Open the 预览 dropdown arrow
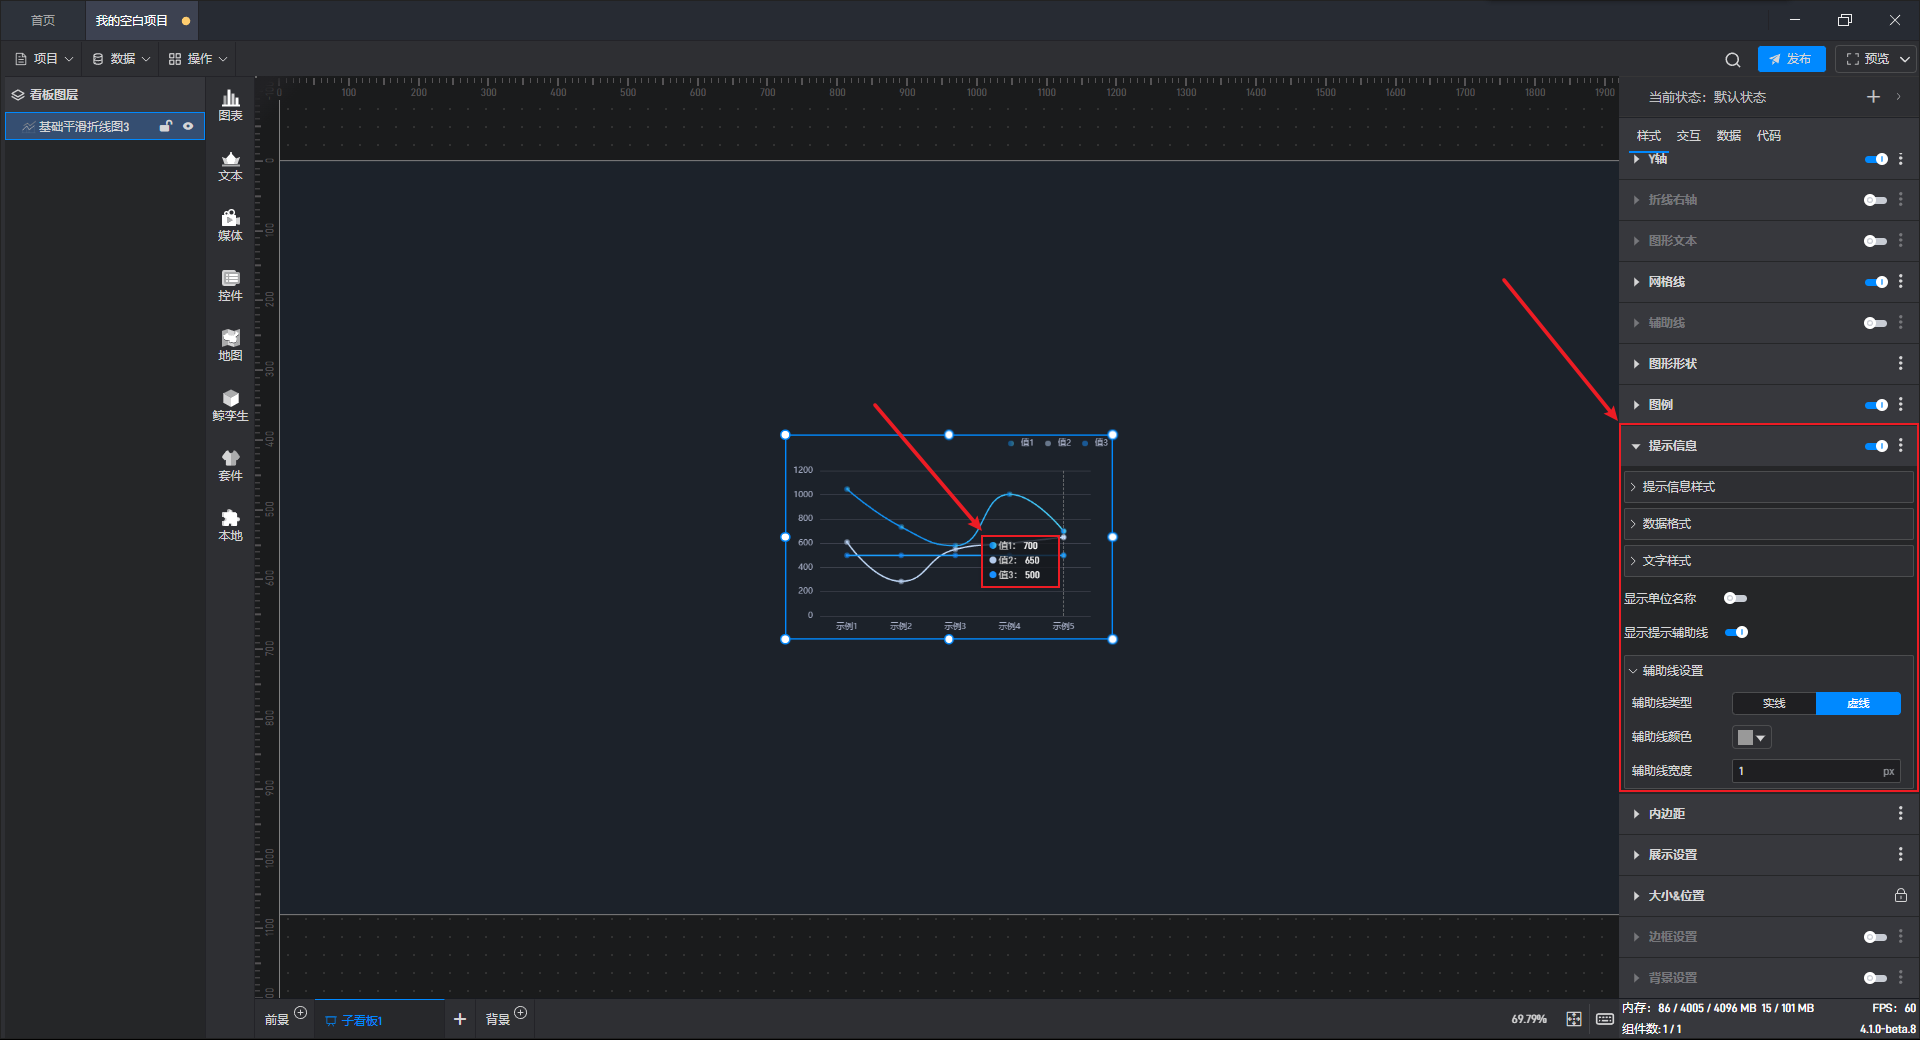Screen dimensions: 1920x1040 point(1905,59)
